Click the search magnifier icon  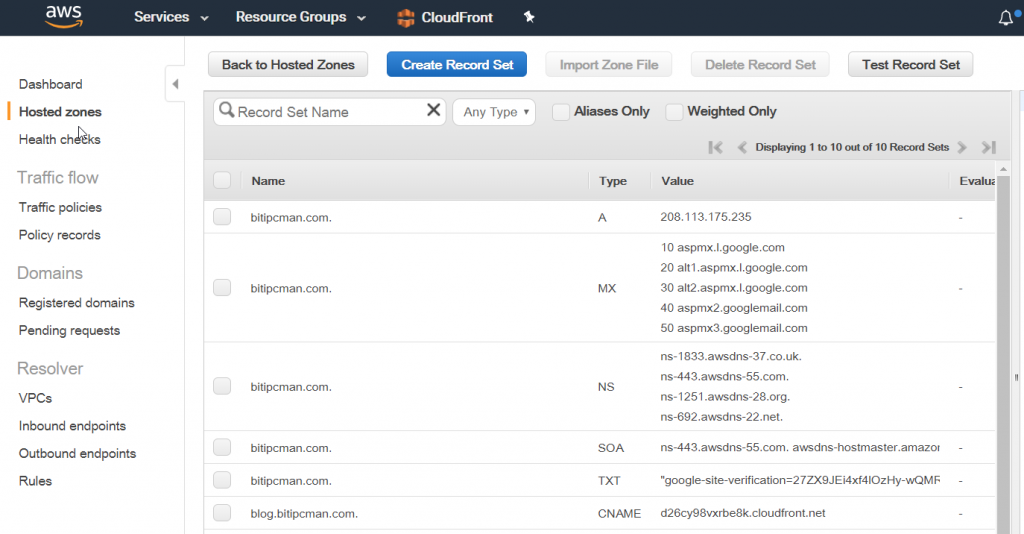coord(226,110)
